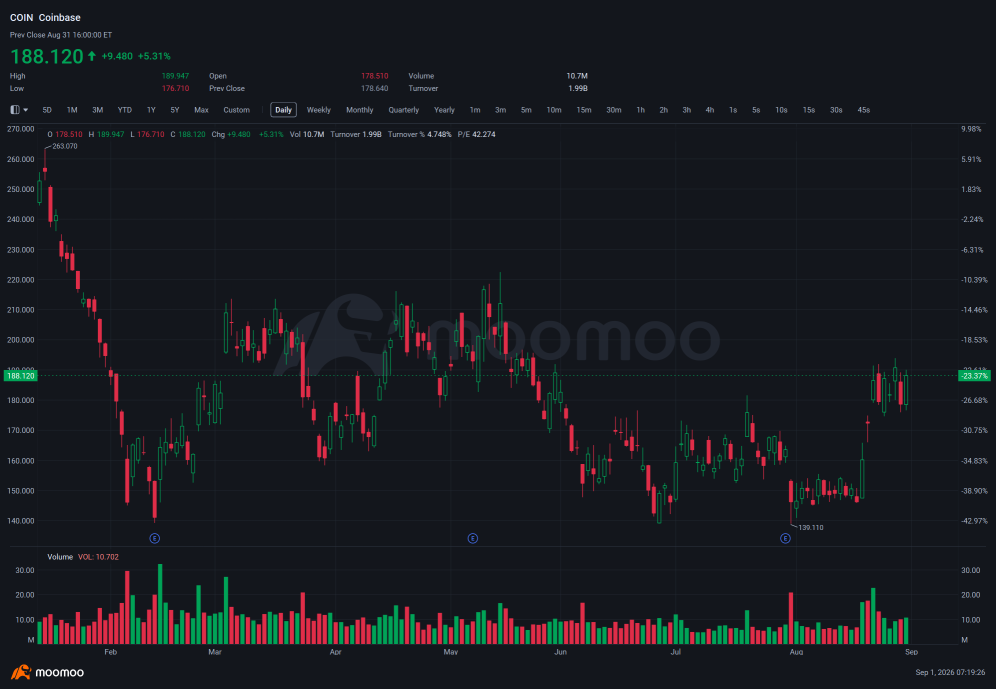
Task: Choose the 4h interval
Action: tap(710, 110)
